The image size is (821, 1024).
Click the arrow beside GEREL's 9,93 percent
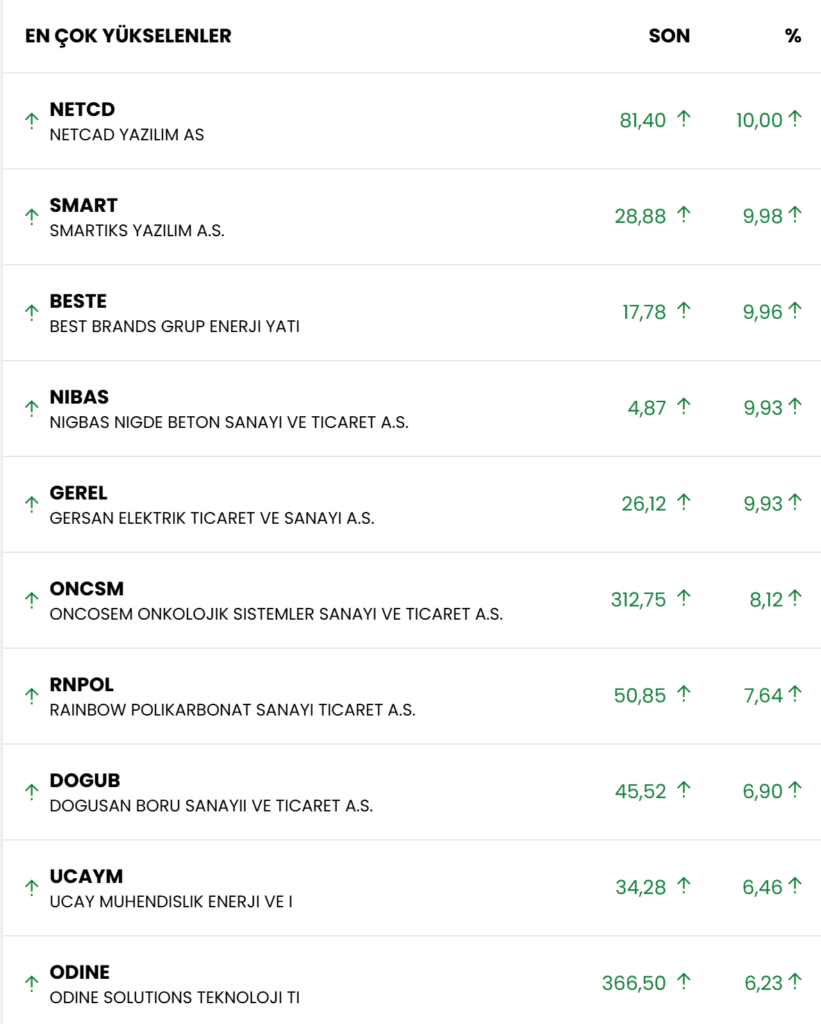point(795,503)
